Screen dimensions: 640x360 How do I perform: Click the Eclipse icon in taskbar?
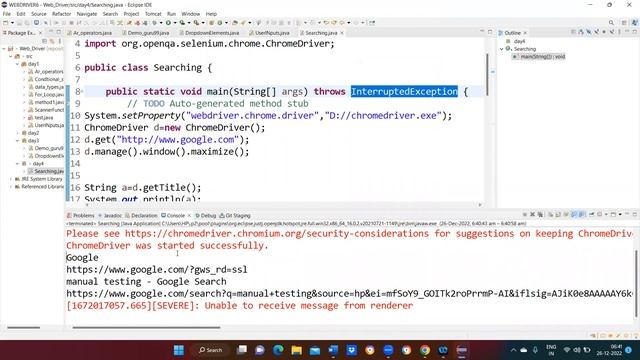(x=462, y=350)
